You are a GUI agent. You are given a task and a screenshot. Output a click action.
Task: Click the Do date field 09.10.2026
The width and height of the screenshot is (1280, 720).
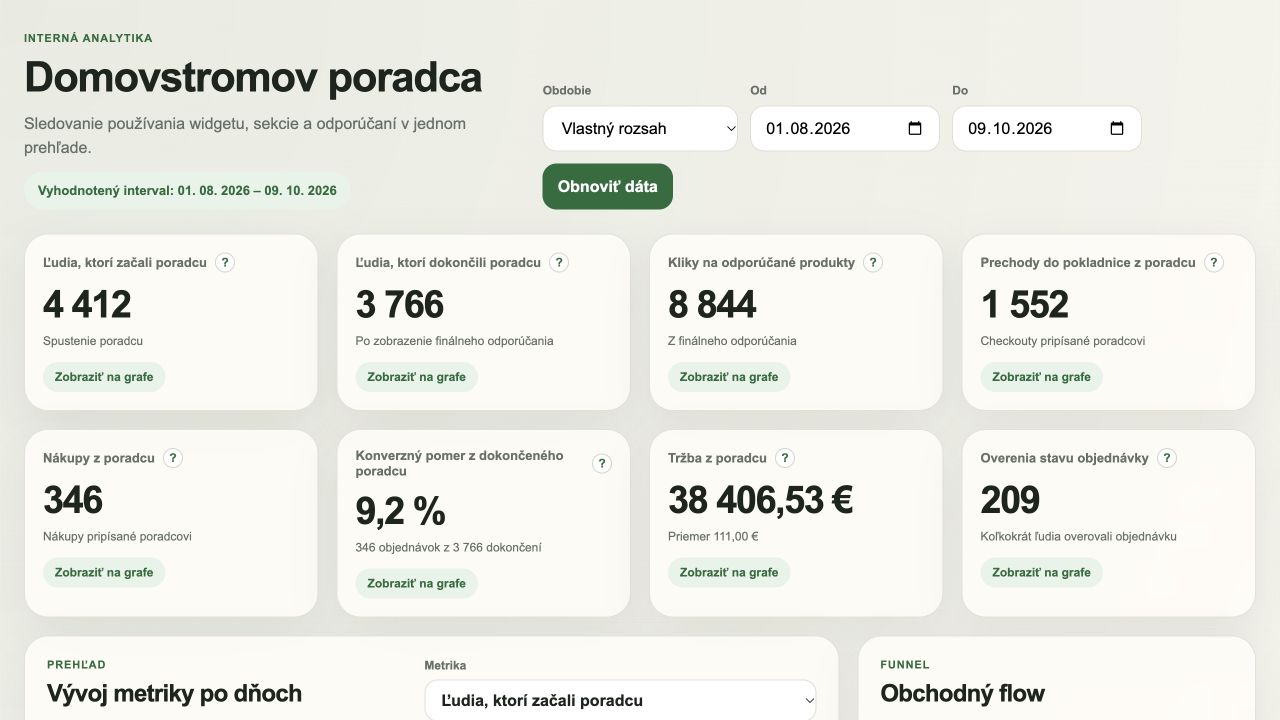coord(1047,128)
